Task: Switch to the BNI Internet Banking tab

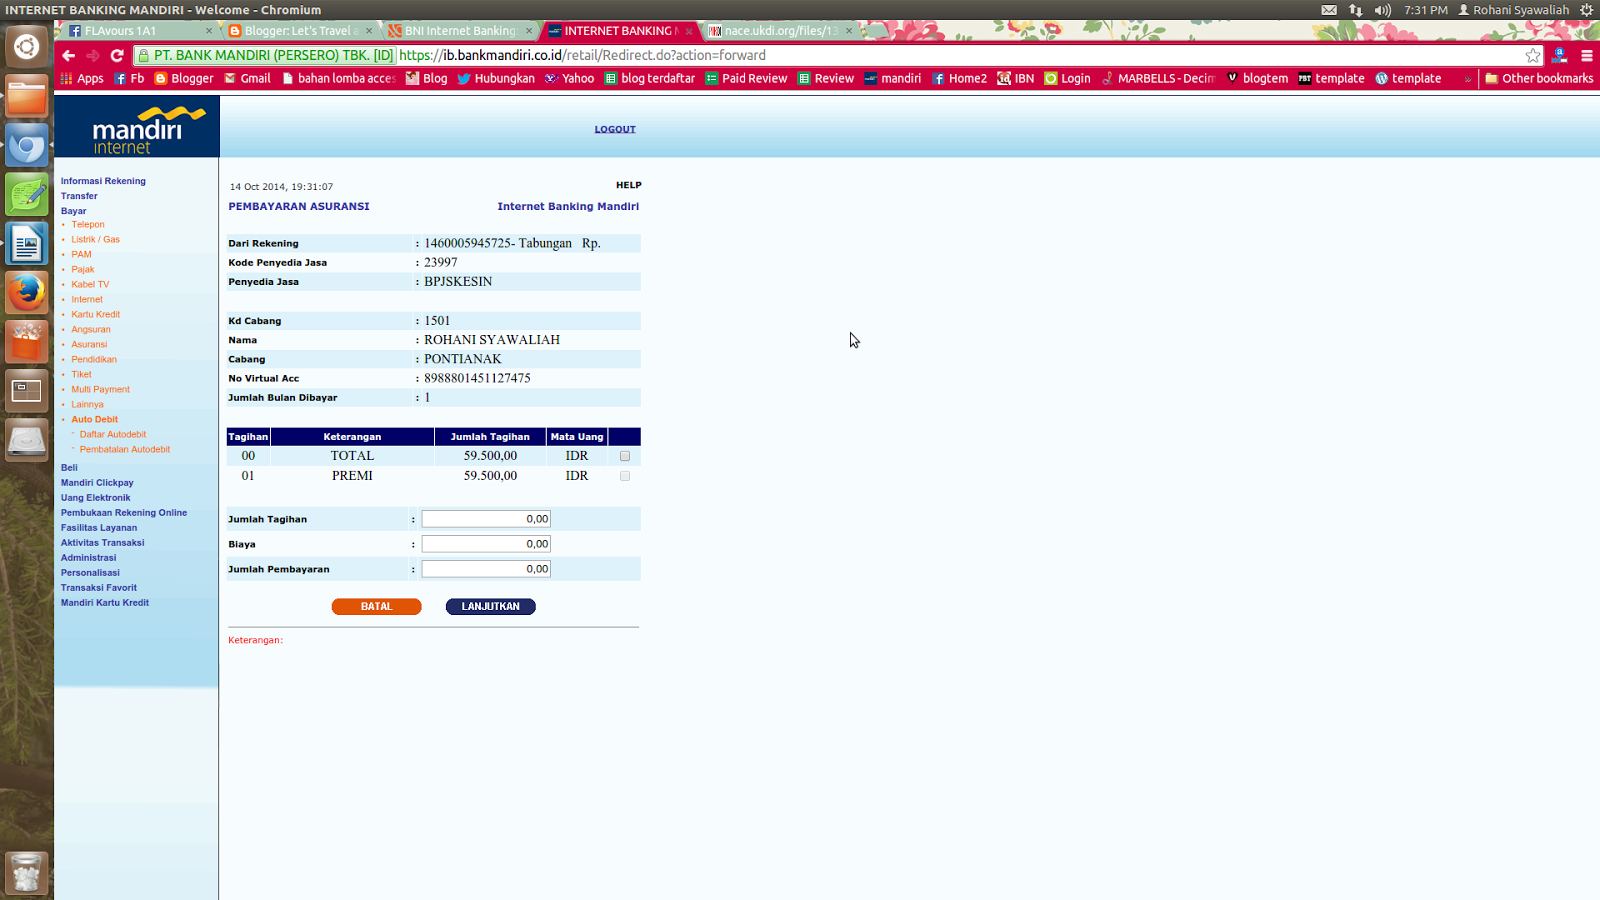Action: pyautogui.click(x=460, y=31)
